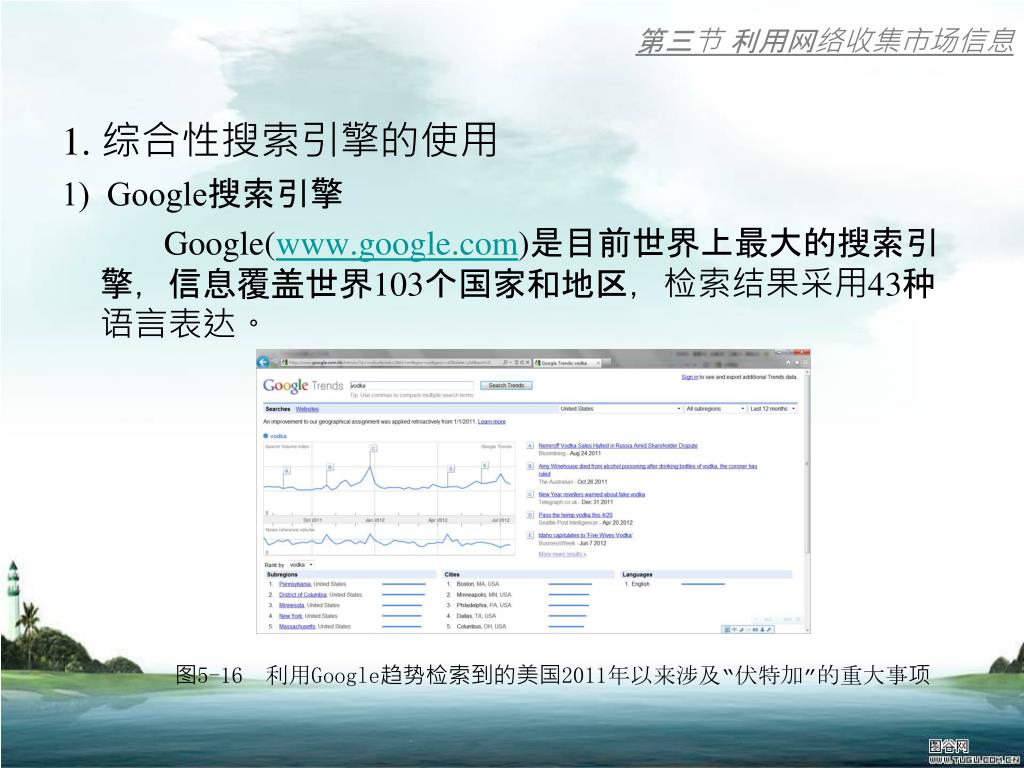The height and width of the screenshot is (768, 1024).
Task: Open the Last 12 months dropdown
Action: pos(773,409)
